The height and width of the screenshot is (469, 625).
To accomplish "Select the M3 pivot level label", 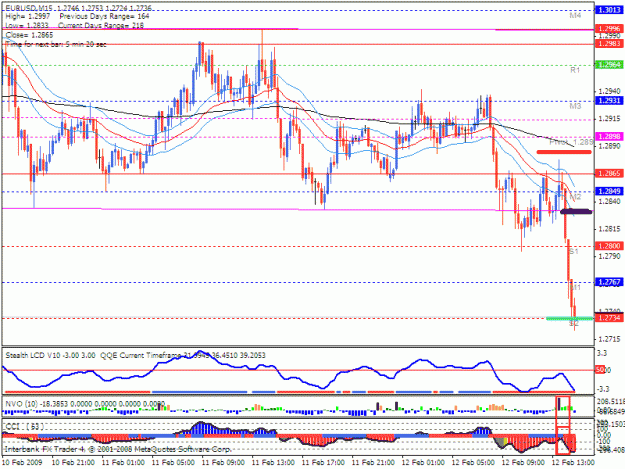I will (x=575, y=106).
